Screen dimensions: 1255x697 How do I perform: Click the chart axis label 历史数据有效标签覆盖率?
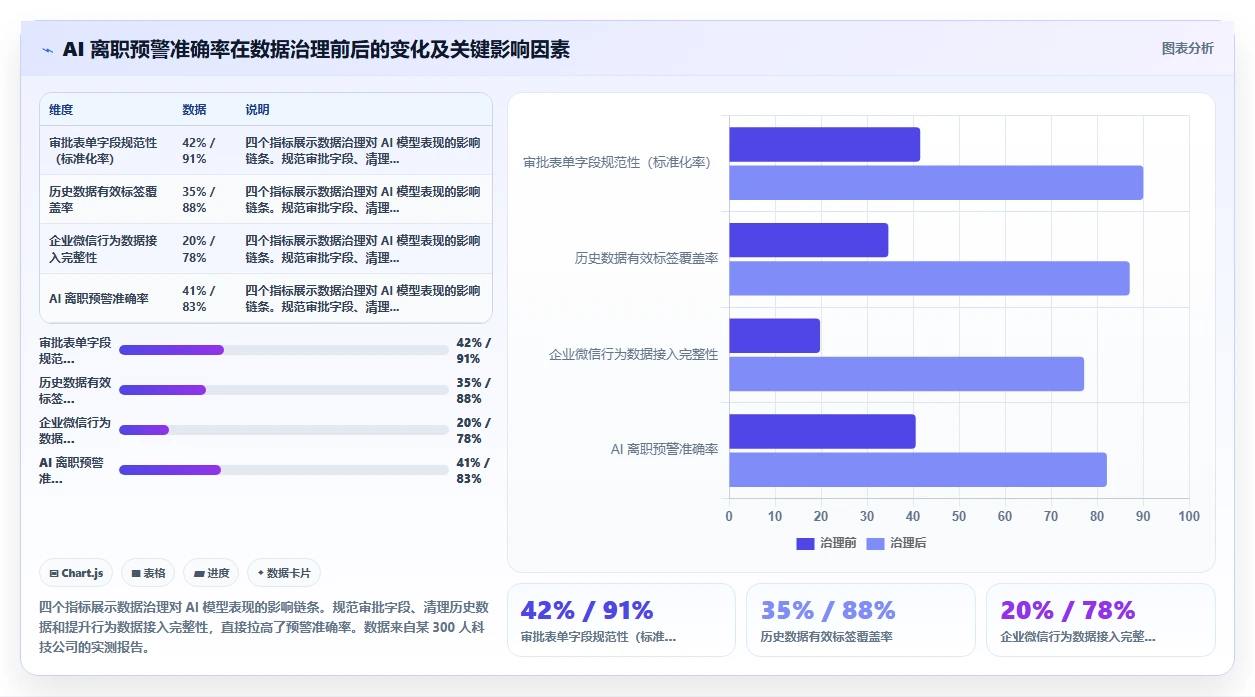tap(646, 258)
